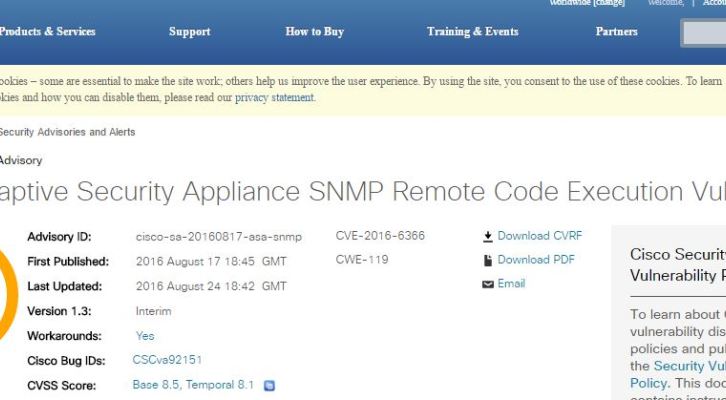Open the Partners menu
The width and height of the screenshot is (726, 400).
616,31
